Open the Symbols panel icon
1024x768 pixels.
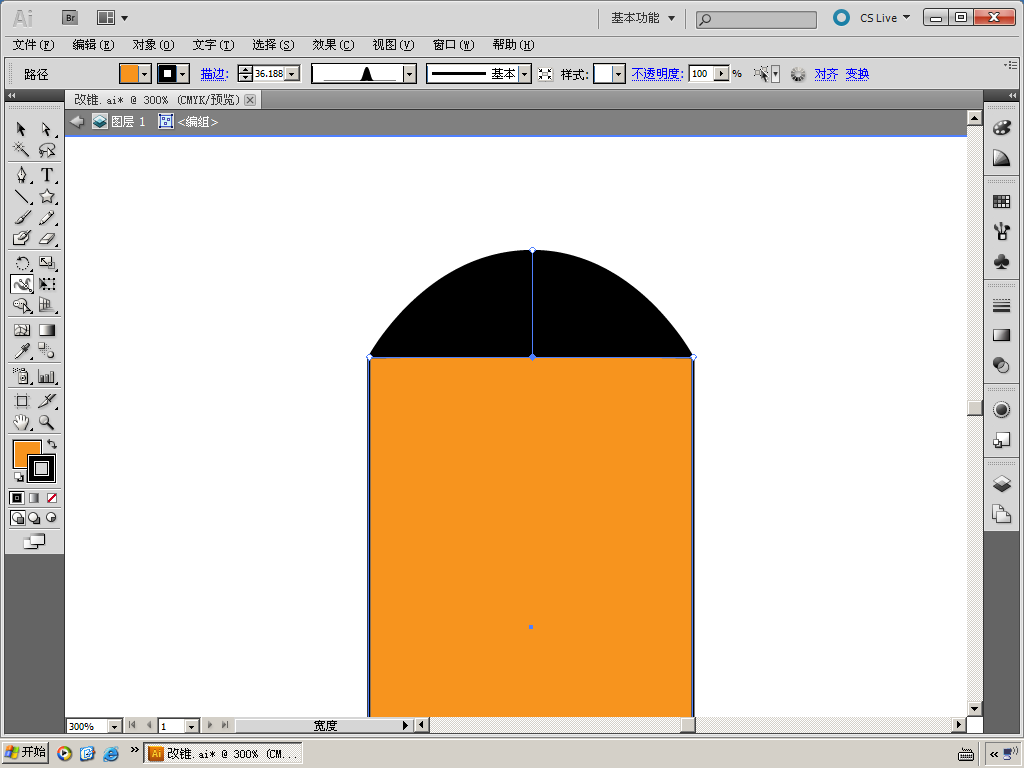click(x=1001, y=261)
